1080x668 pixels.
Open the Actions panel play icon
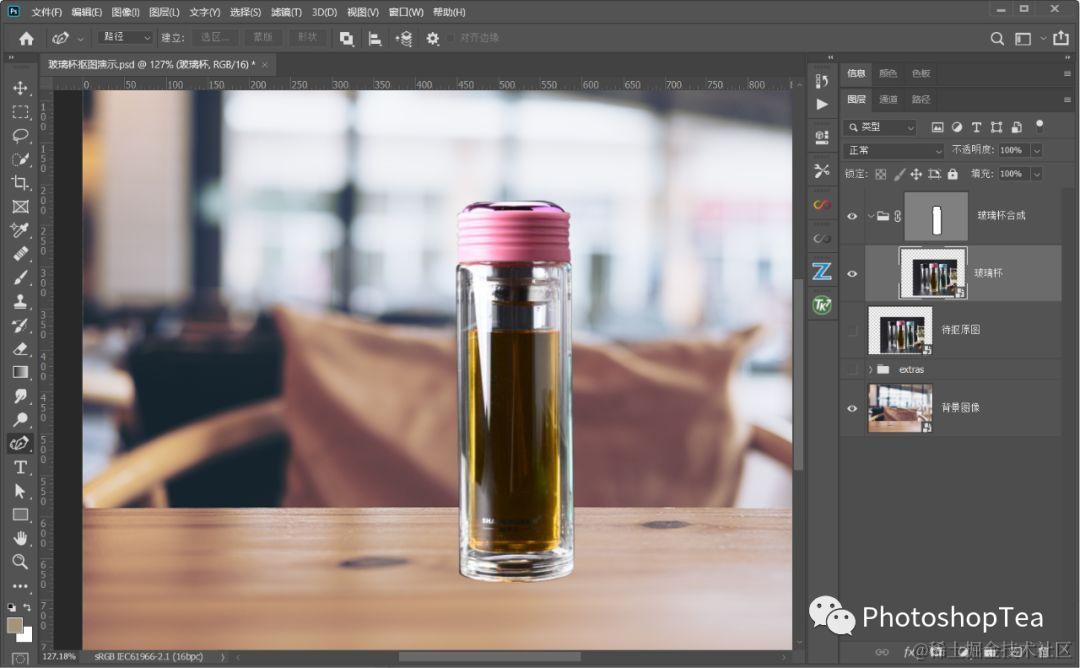click(822, 104)
